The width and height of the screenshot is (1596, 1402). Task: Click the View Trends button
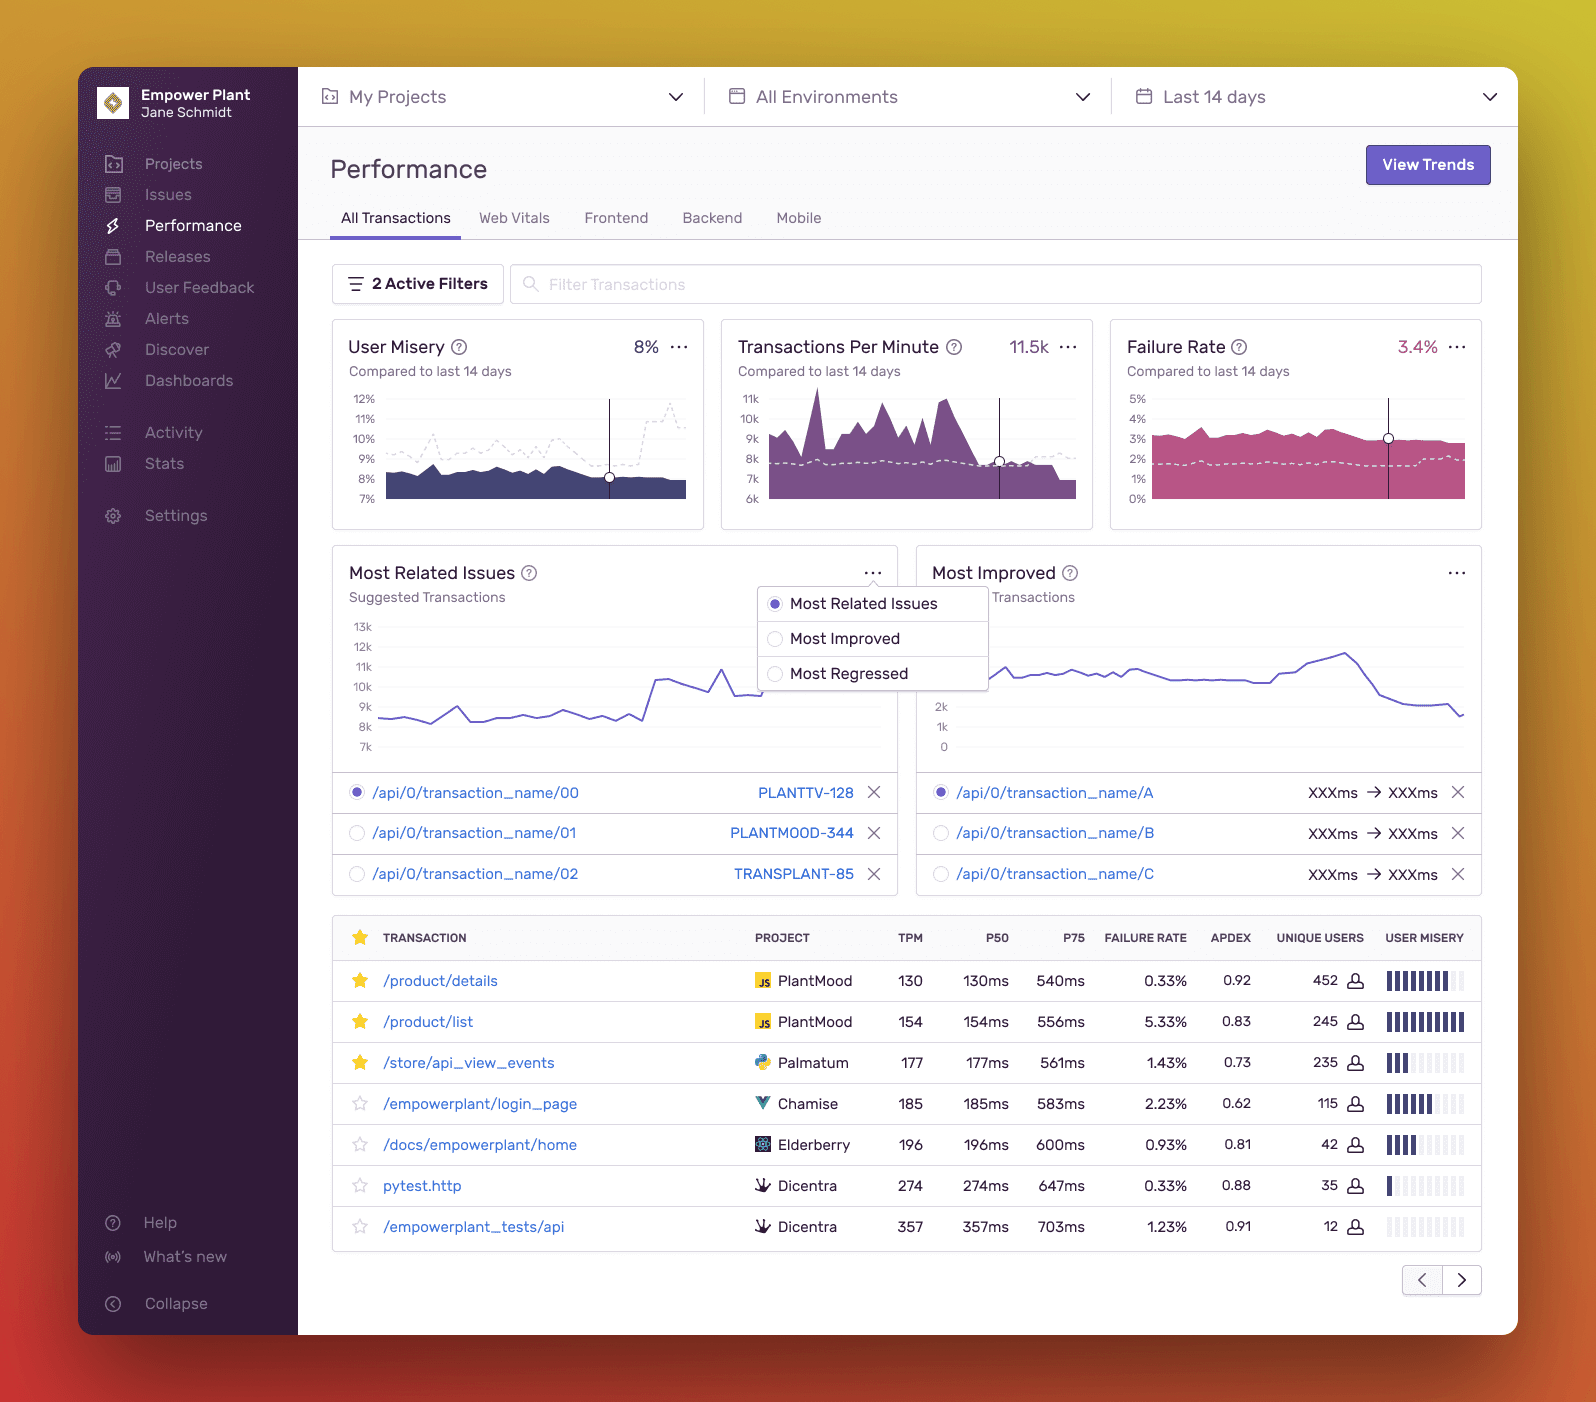[1427, 165]
